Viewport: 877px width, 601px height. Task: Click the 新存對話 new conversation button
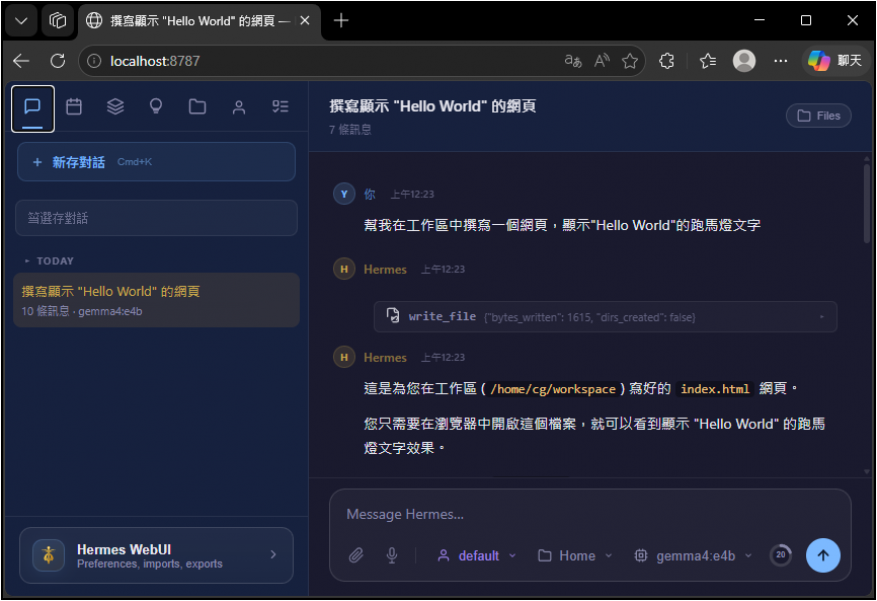tap(156, 162)
